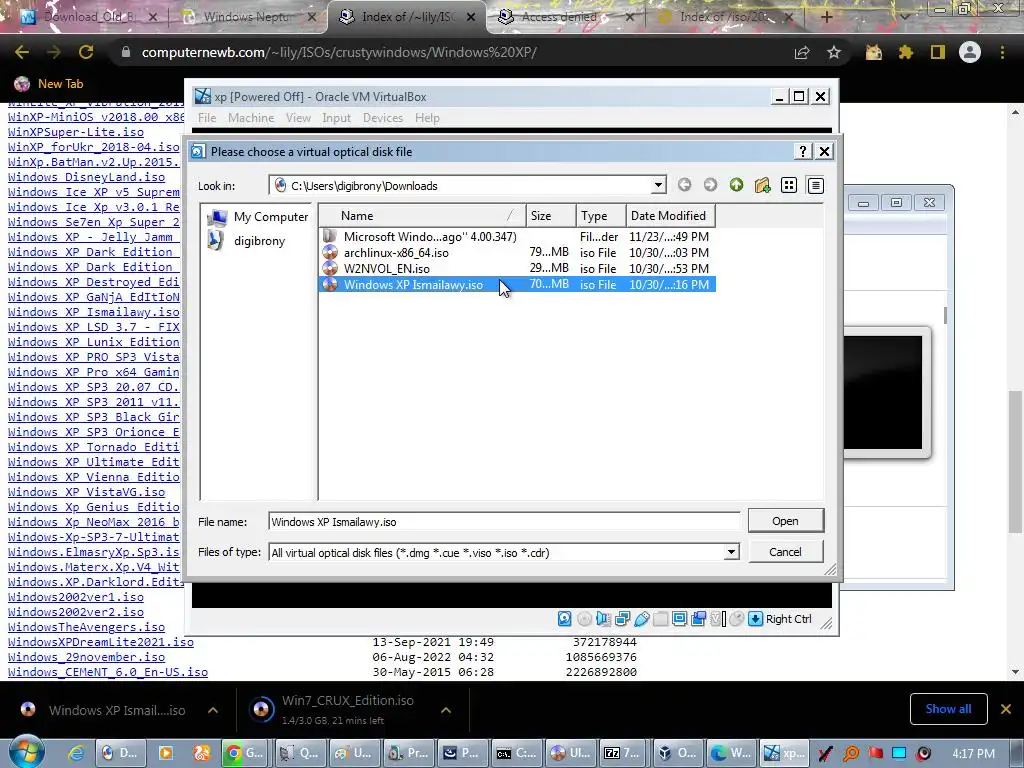
Task: Select the Microsoft Windo...ago folder row
Action: click(x=517, y=236)
